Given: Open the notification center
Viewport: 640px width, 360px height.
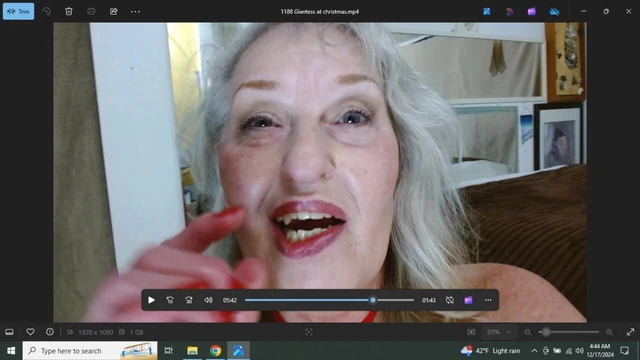Looking at the screenshot, I should [624, 351].
